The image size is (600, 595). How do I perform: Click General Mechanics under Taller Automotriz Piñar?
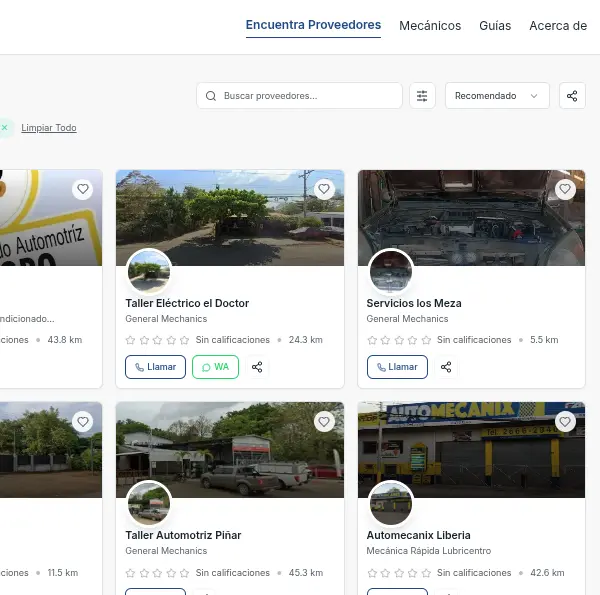(166, 551)
